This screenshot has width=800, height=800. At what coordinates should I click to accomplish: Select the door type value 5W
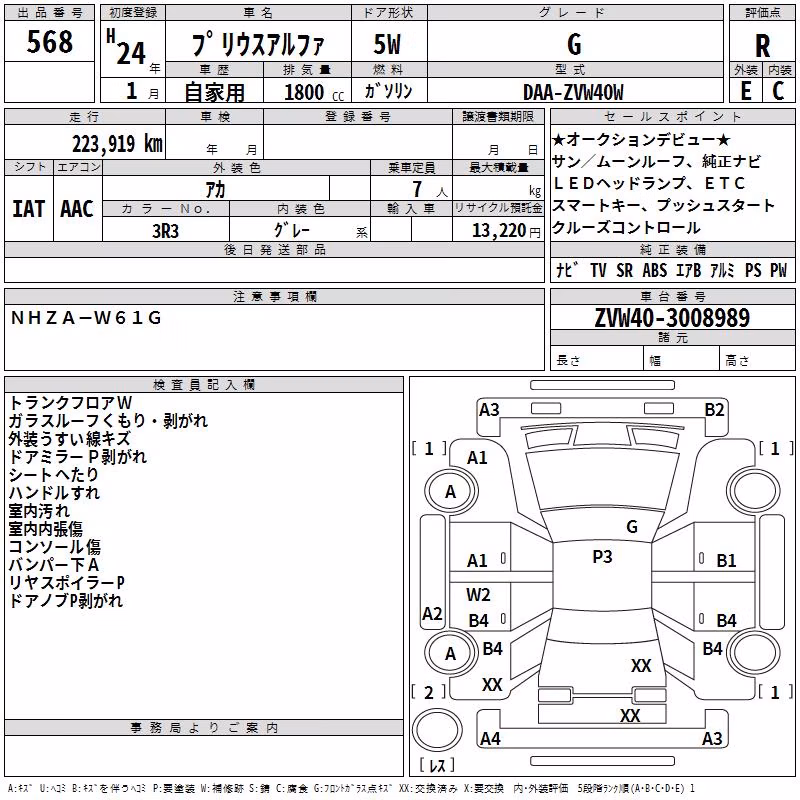click(387, 44)
